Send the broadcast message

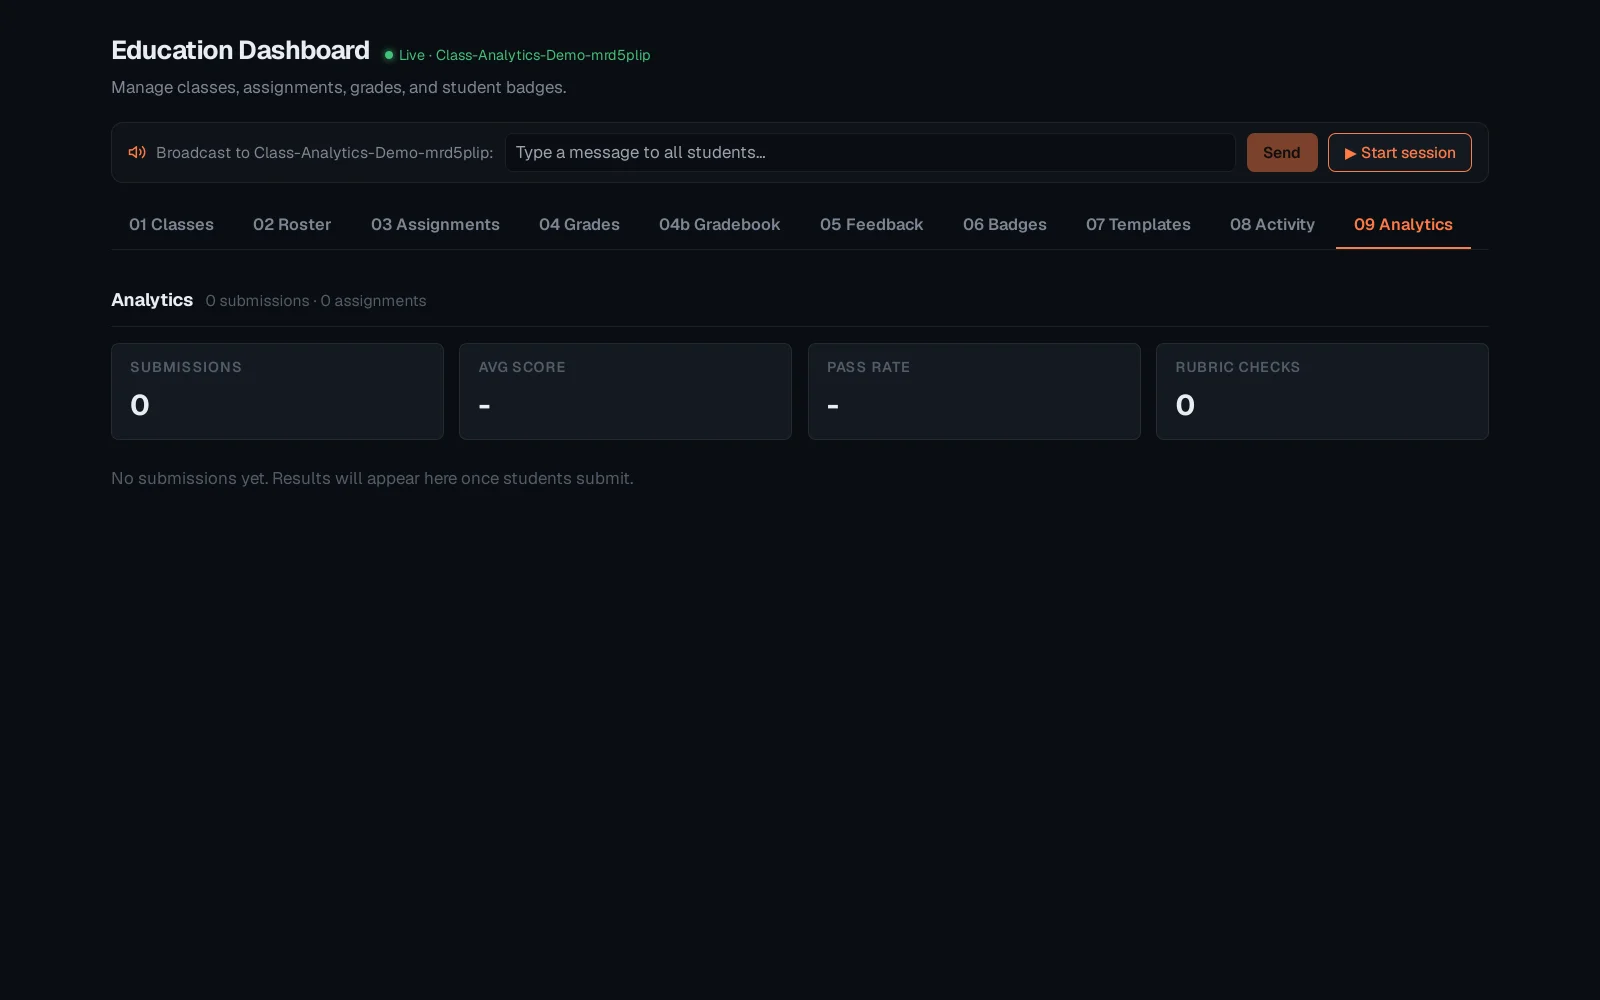(x=1281, y=152)
